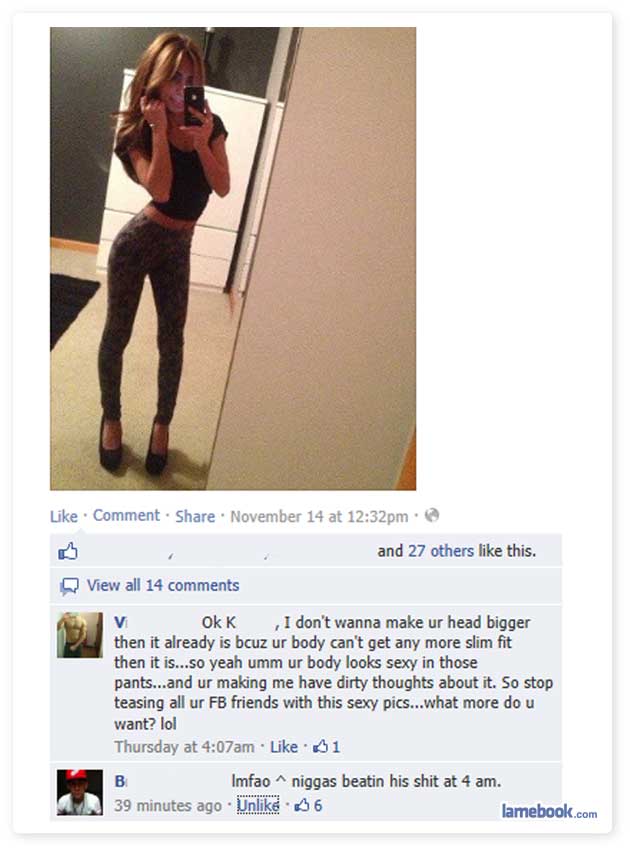Open shirtless commenter profile picture
This screenshot has height=851, width=630.
coord(80,635)
